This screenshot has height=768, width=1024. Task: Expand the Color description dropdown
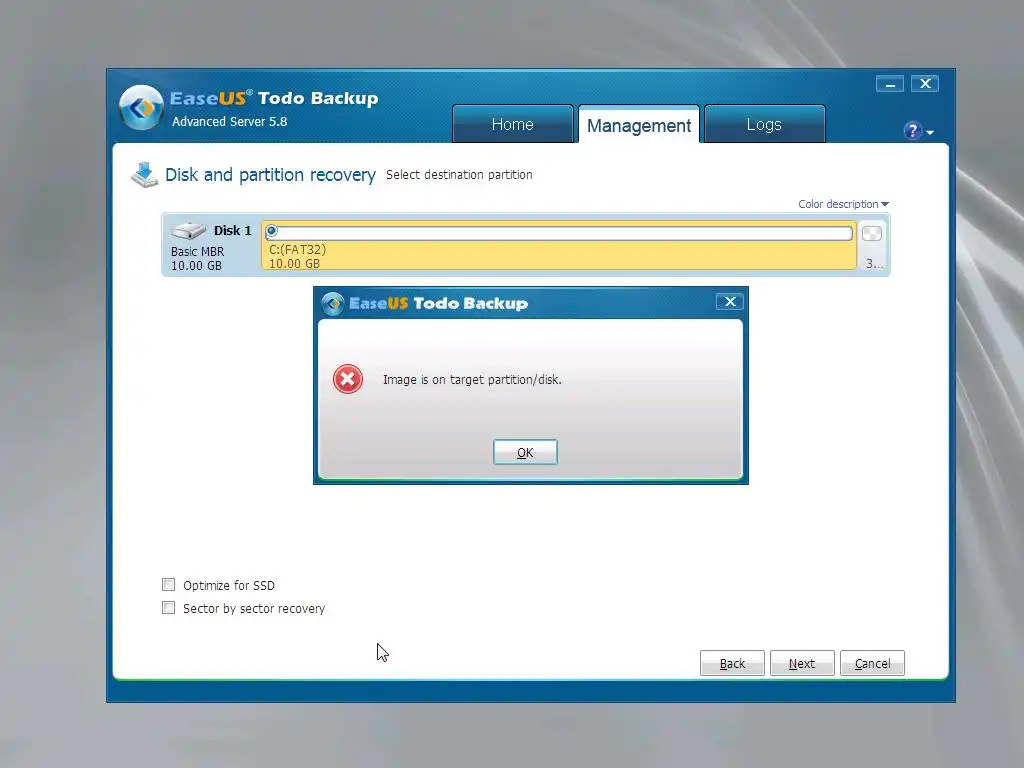pyautogui.click(x=843, y=204)
